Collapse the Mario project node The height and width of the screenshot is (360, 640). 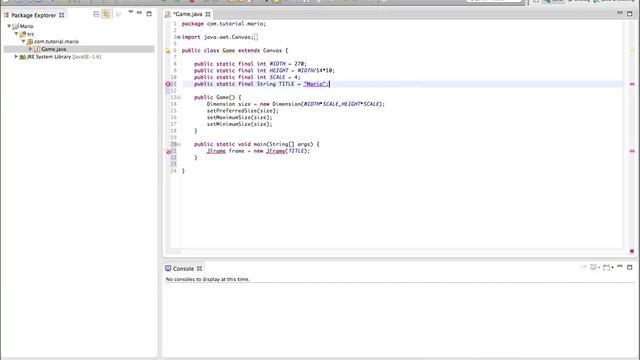coord(9,26)
